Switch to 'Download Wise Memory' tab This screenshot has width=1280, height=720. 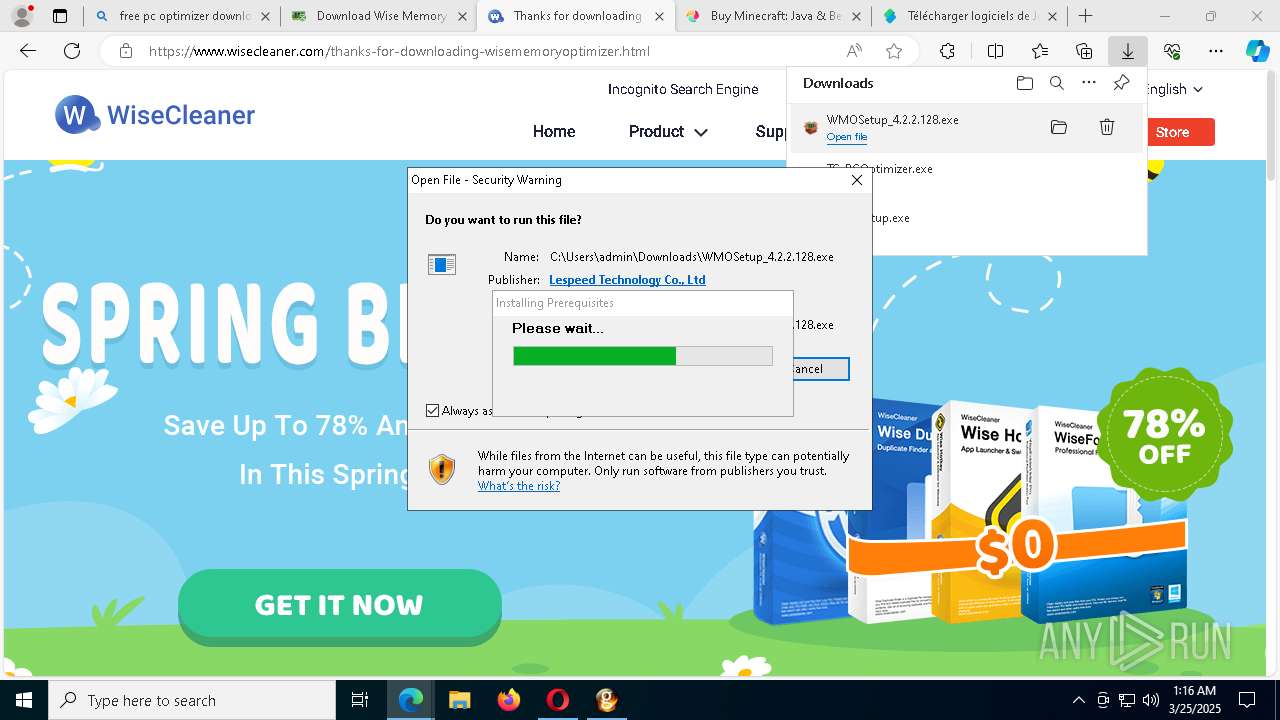[378, 16]
